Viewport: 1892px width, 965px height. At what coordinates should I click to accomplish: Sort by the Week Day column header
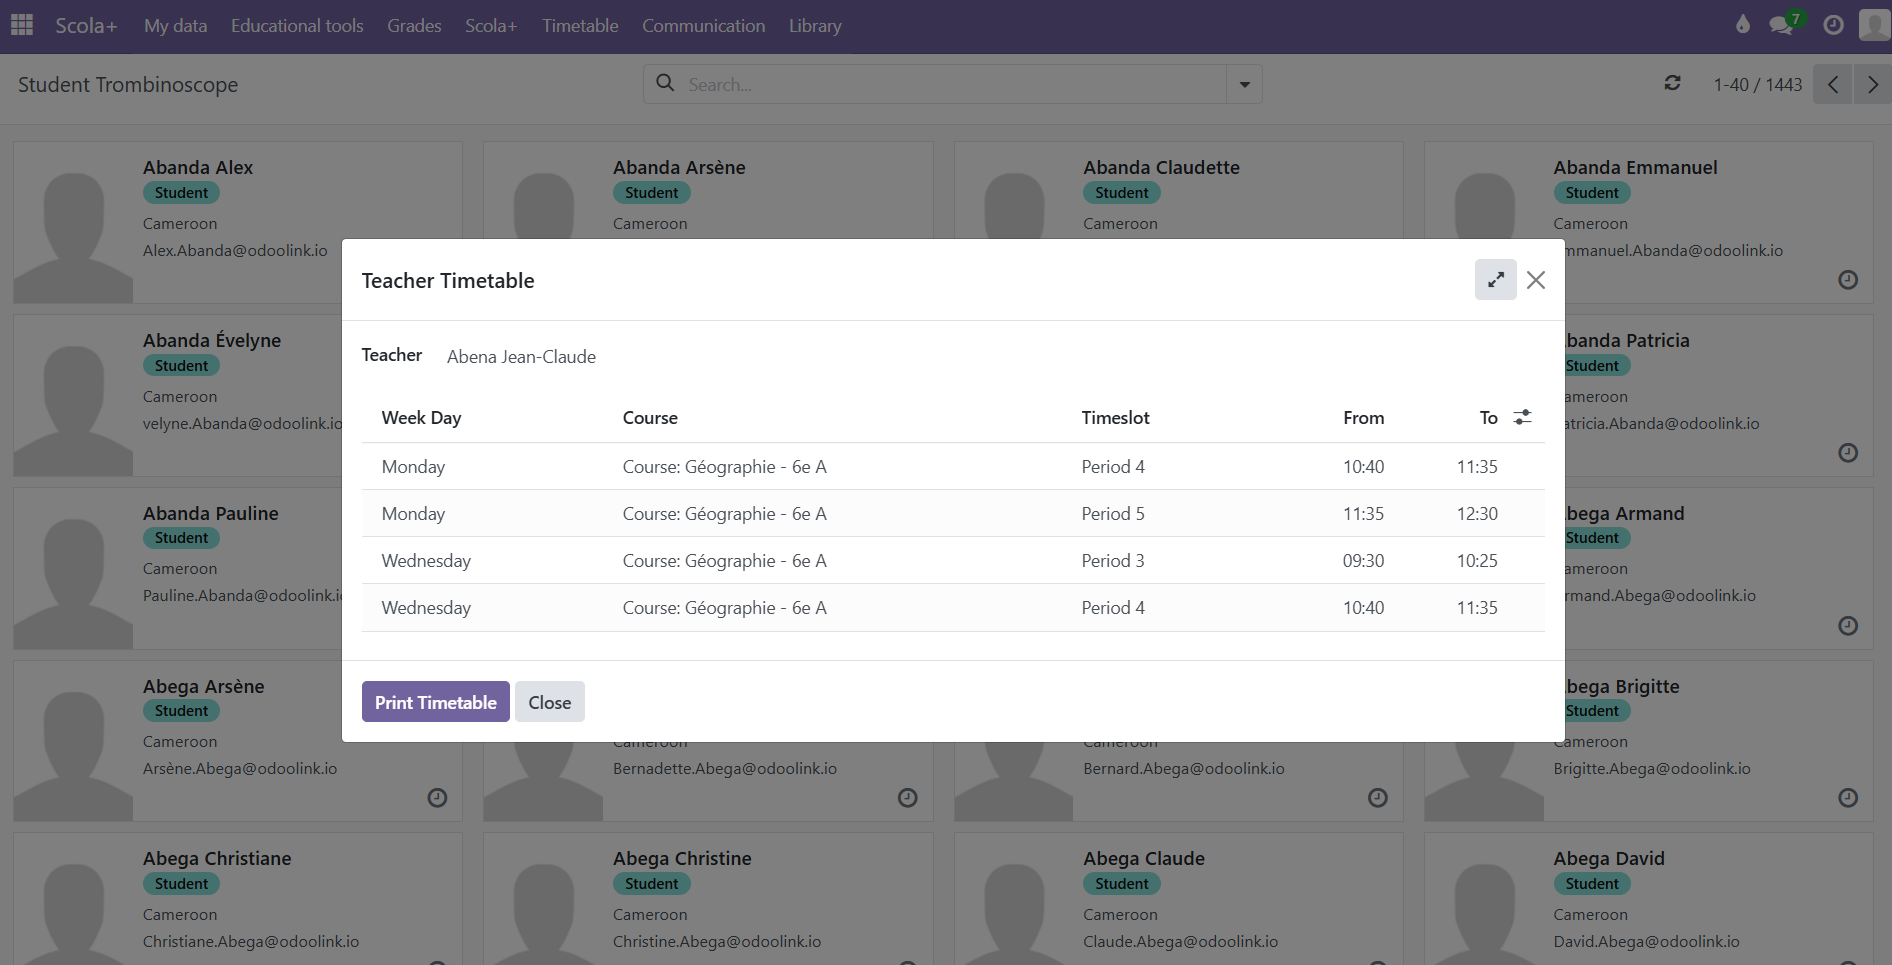421,418
